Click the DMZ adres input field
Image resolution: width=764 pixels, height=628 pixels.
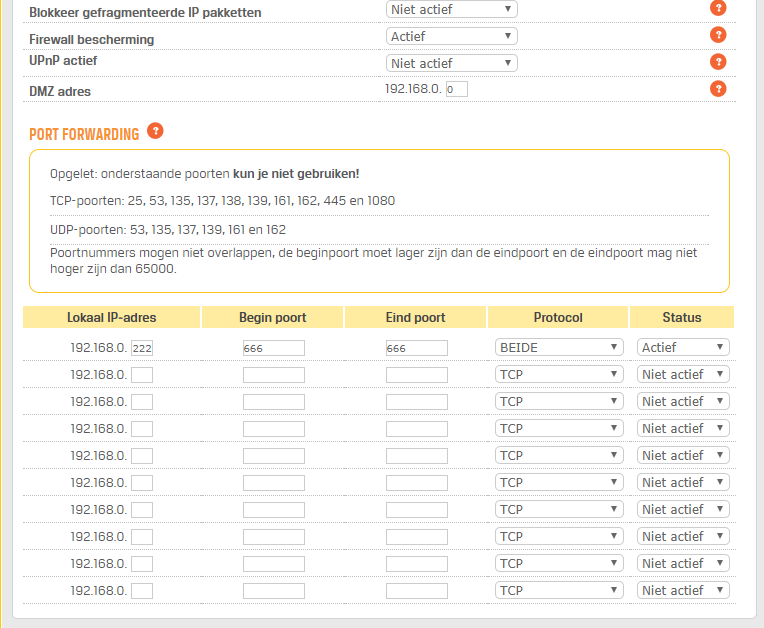456,89
